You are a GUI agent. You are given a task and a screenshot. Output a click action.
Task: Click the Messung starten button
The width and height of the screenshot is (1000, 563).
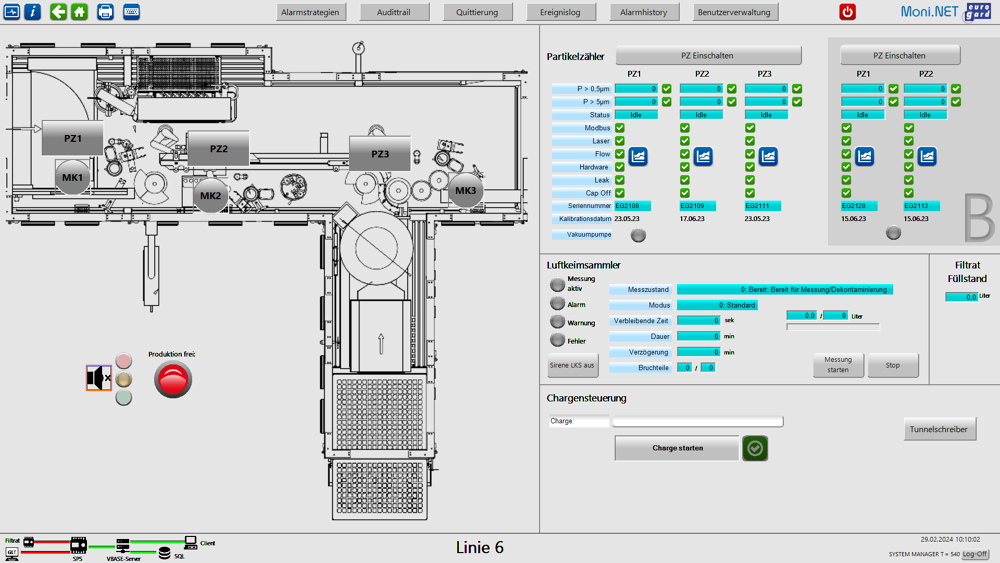pos(838,365)
